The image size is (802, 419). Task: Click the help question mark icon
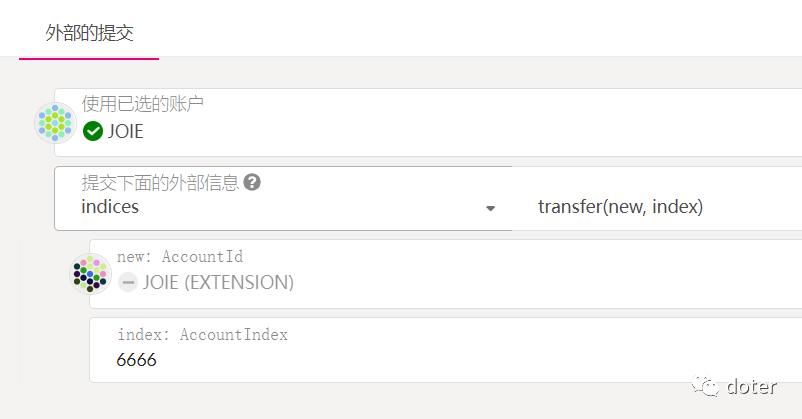252,183
